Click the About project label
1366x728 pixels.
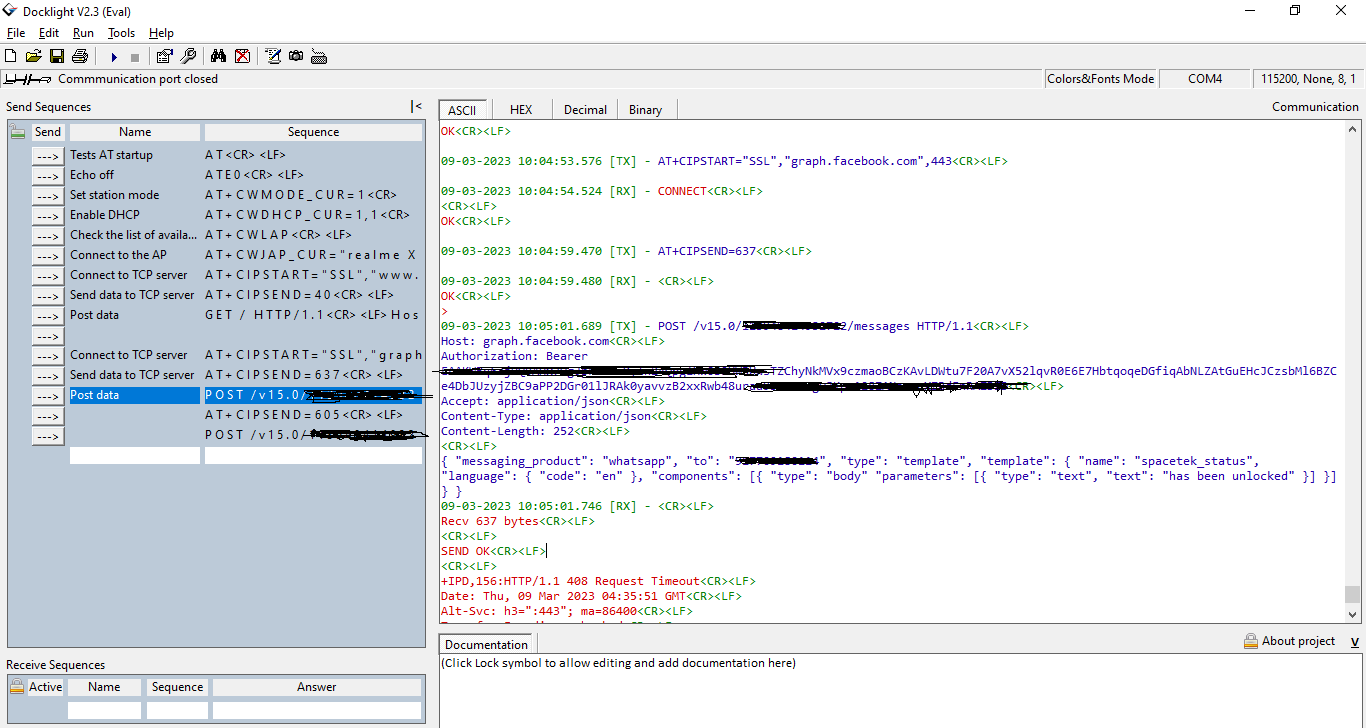(x=1298, y=641)
